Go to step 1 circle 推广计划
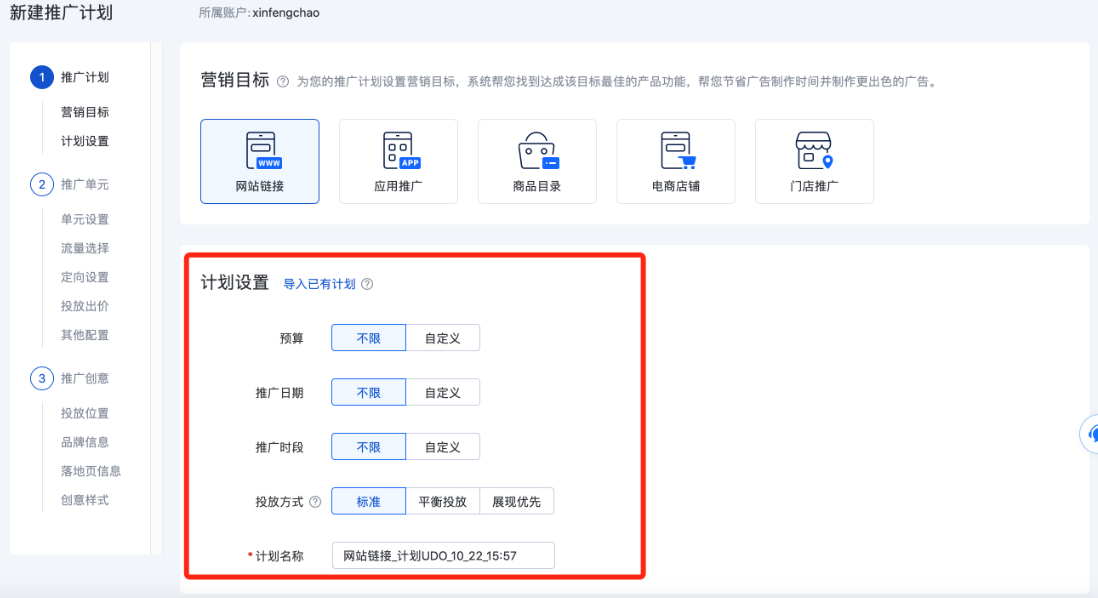1098x598 pixels. coord(42,77)
